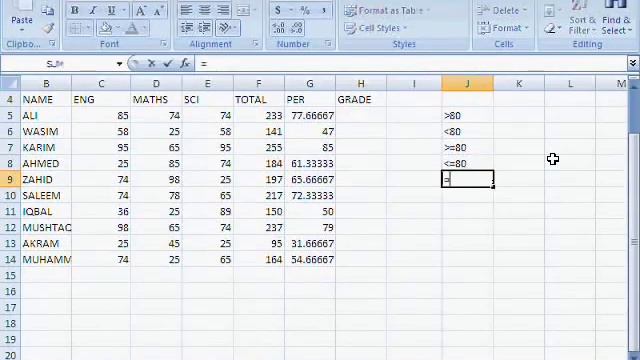Open the Font dialog launcher

[x=164, y=43]
